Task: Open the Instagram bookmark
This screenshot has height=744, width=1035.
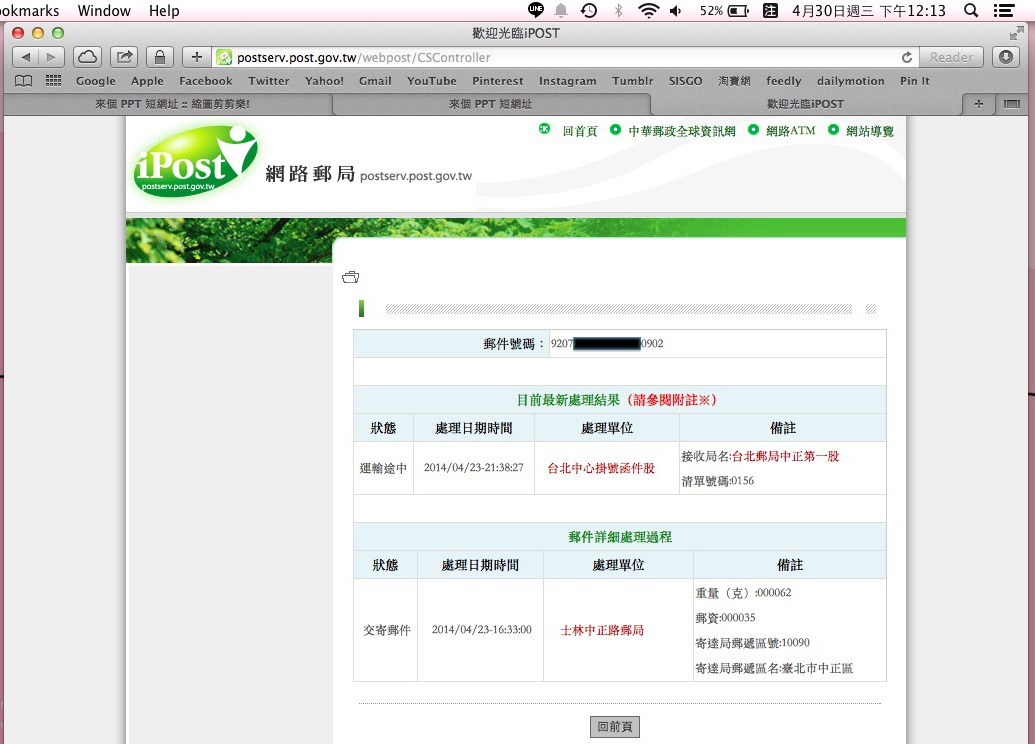Action: 568,81
